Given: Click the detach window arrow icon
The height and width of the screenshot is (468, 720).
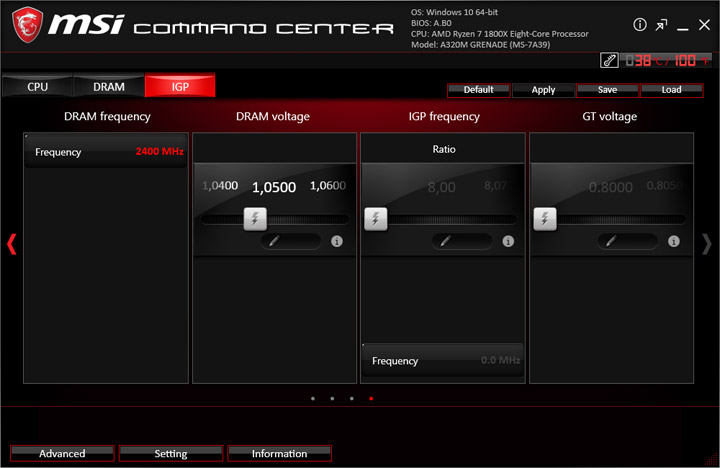Looking at the screenshot, I should click(x=661, y=25).
